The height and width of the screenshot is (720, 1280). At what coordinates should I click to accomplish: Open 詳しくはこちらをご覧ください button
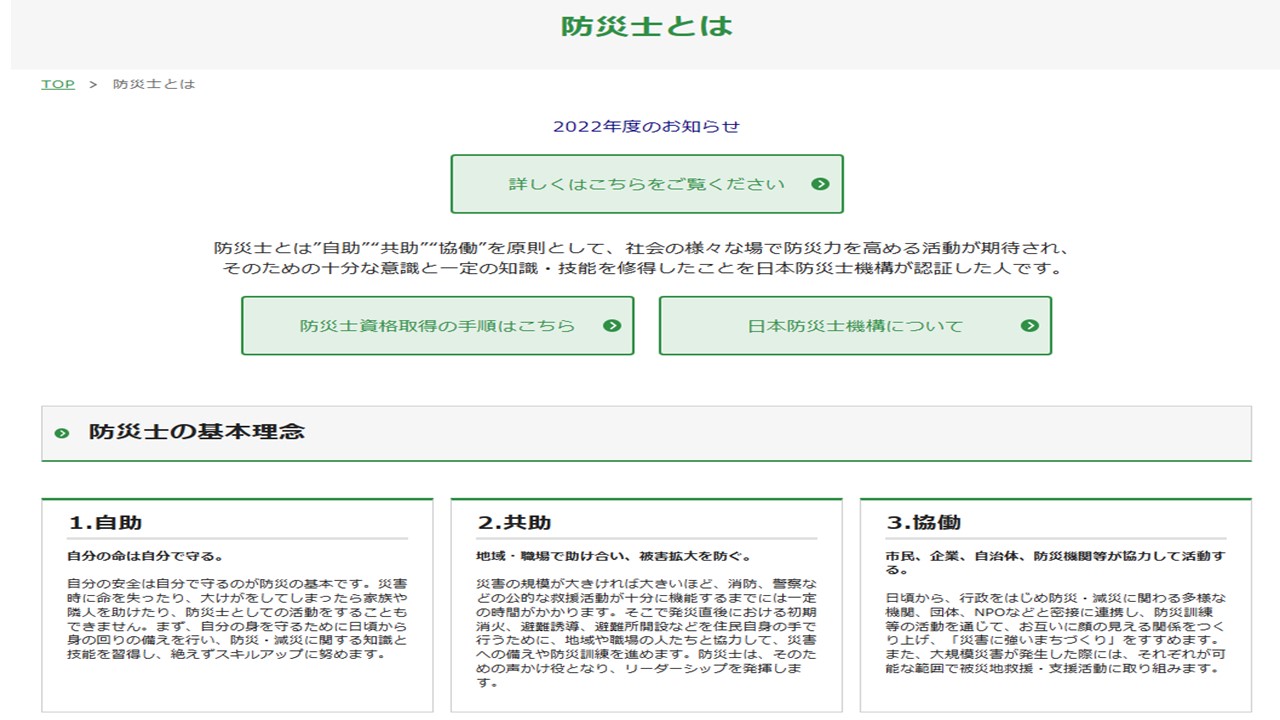pos(646,184)
